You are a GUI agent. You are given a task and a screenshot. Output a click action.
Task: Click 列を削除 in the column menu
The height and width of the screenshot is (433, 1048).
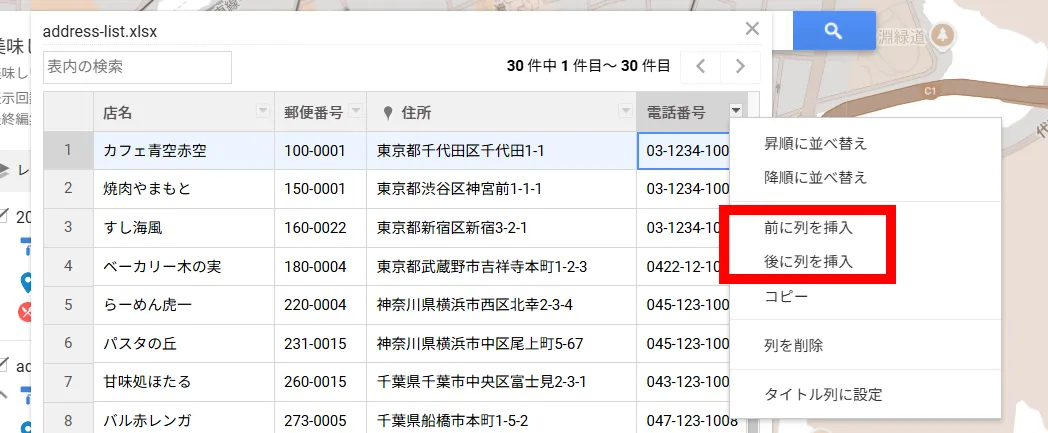pyautogui.click(x=793, y=345)
